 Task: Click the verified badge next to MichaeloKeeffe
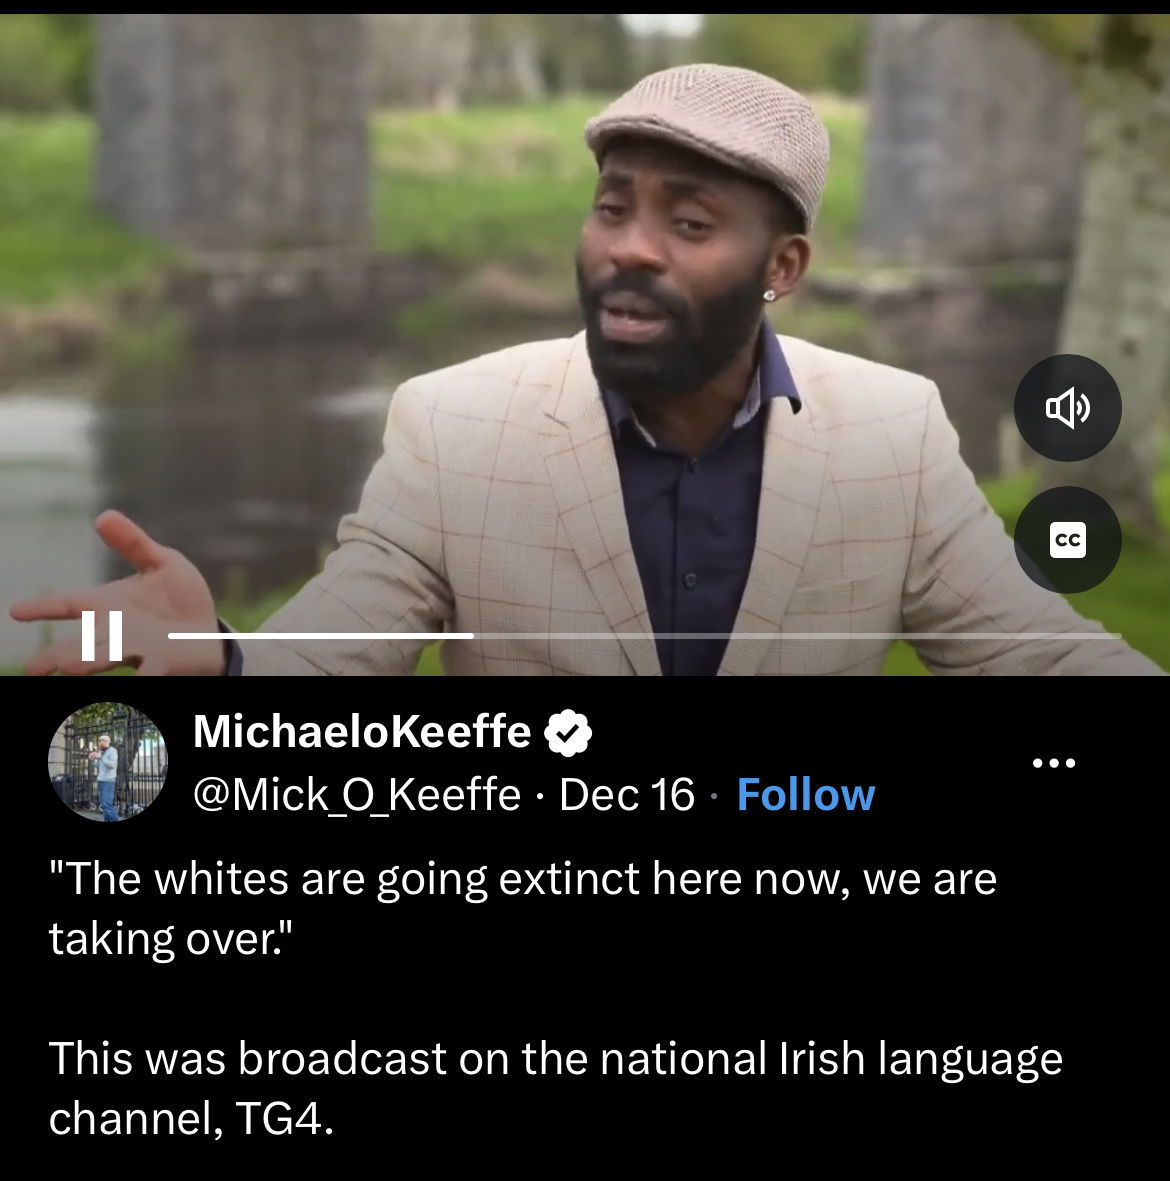coord(569,732)
